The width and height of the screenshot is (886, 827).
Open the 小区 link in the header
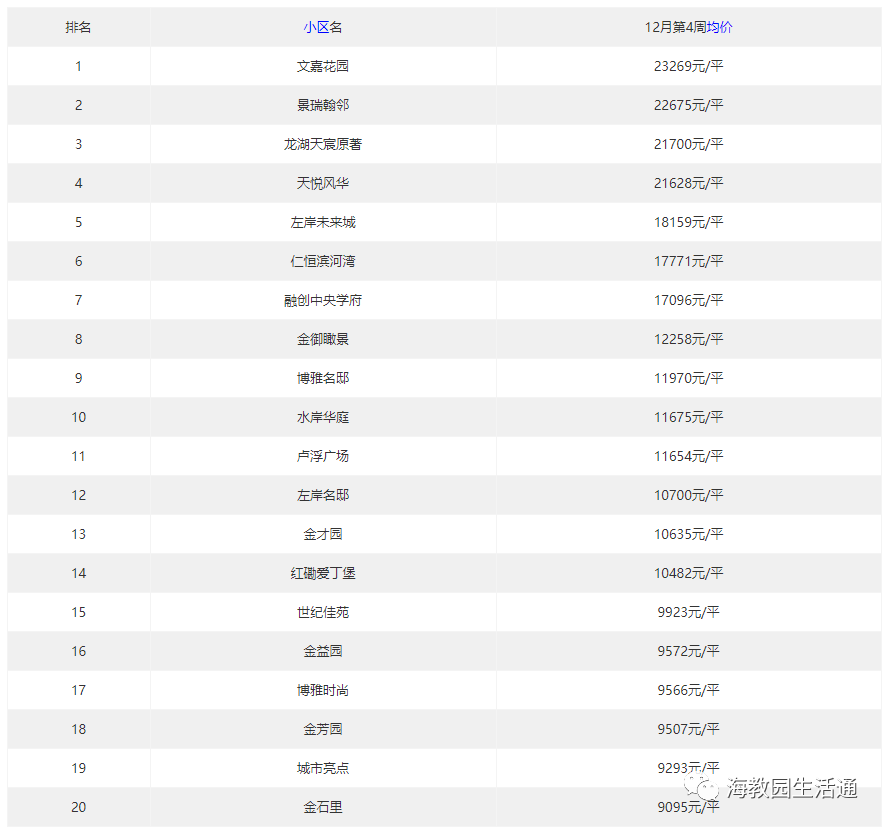click(316, 27)
